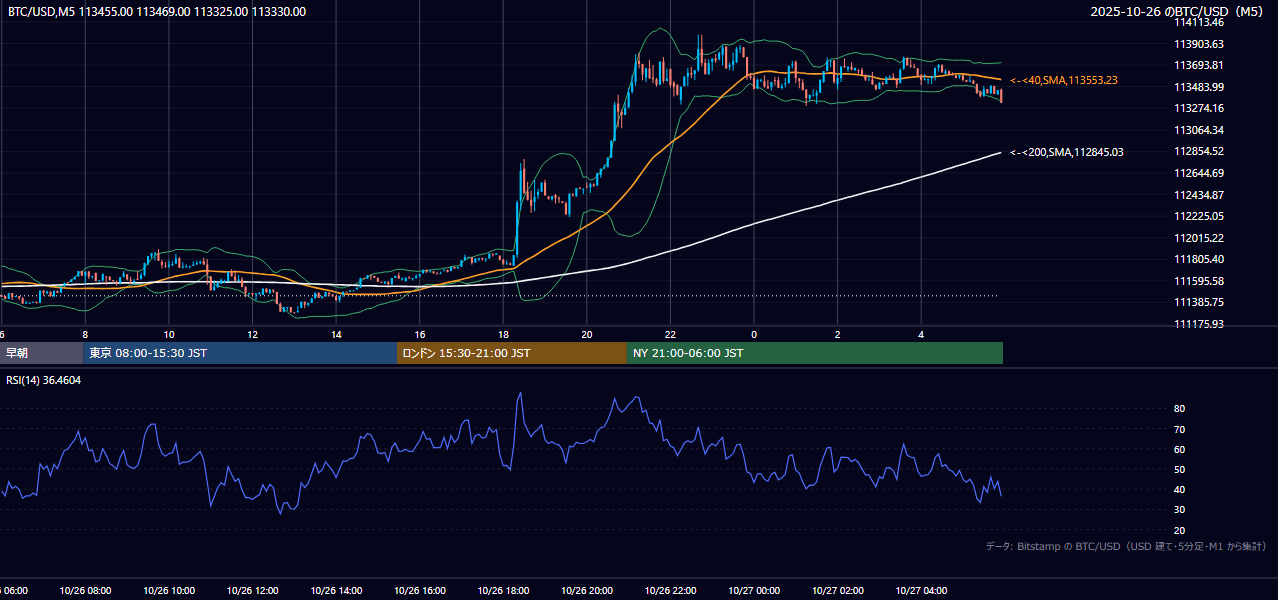Click price axis value 111595.58
Viewport: 1278px width, 600px height.
click(1198, 281)
